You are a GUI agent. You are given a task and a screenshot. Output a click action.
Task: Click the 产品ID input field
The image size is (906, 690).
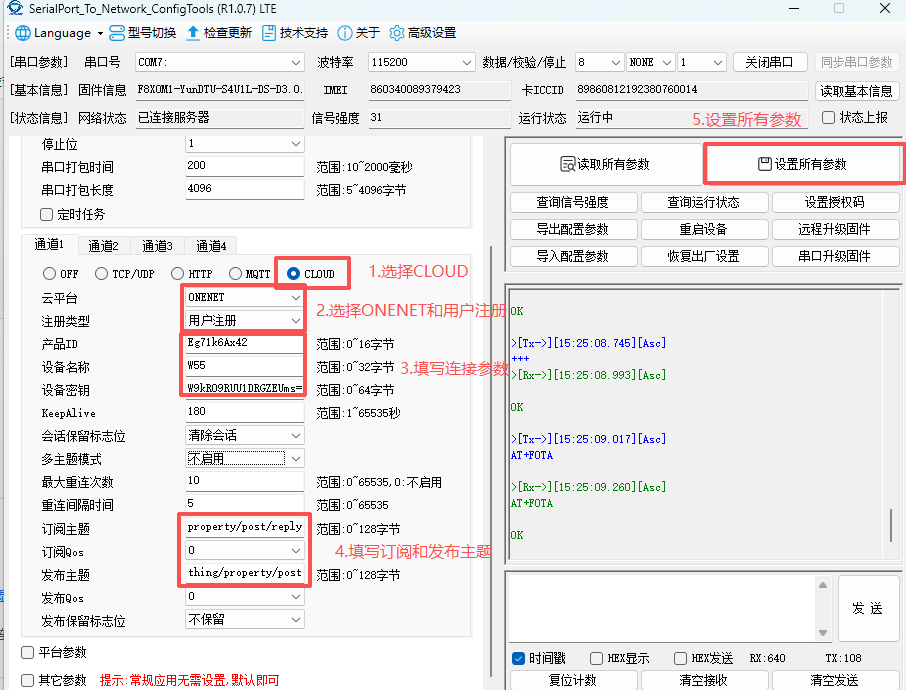pyautogui.click(x=244, y=343)
